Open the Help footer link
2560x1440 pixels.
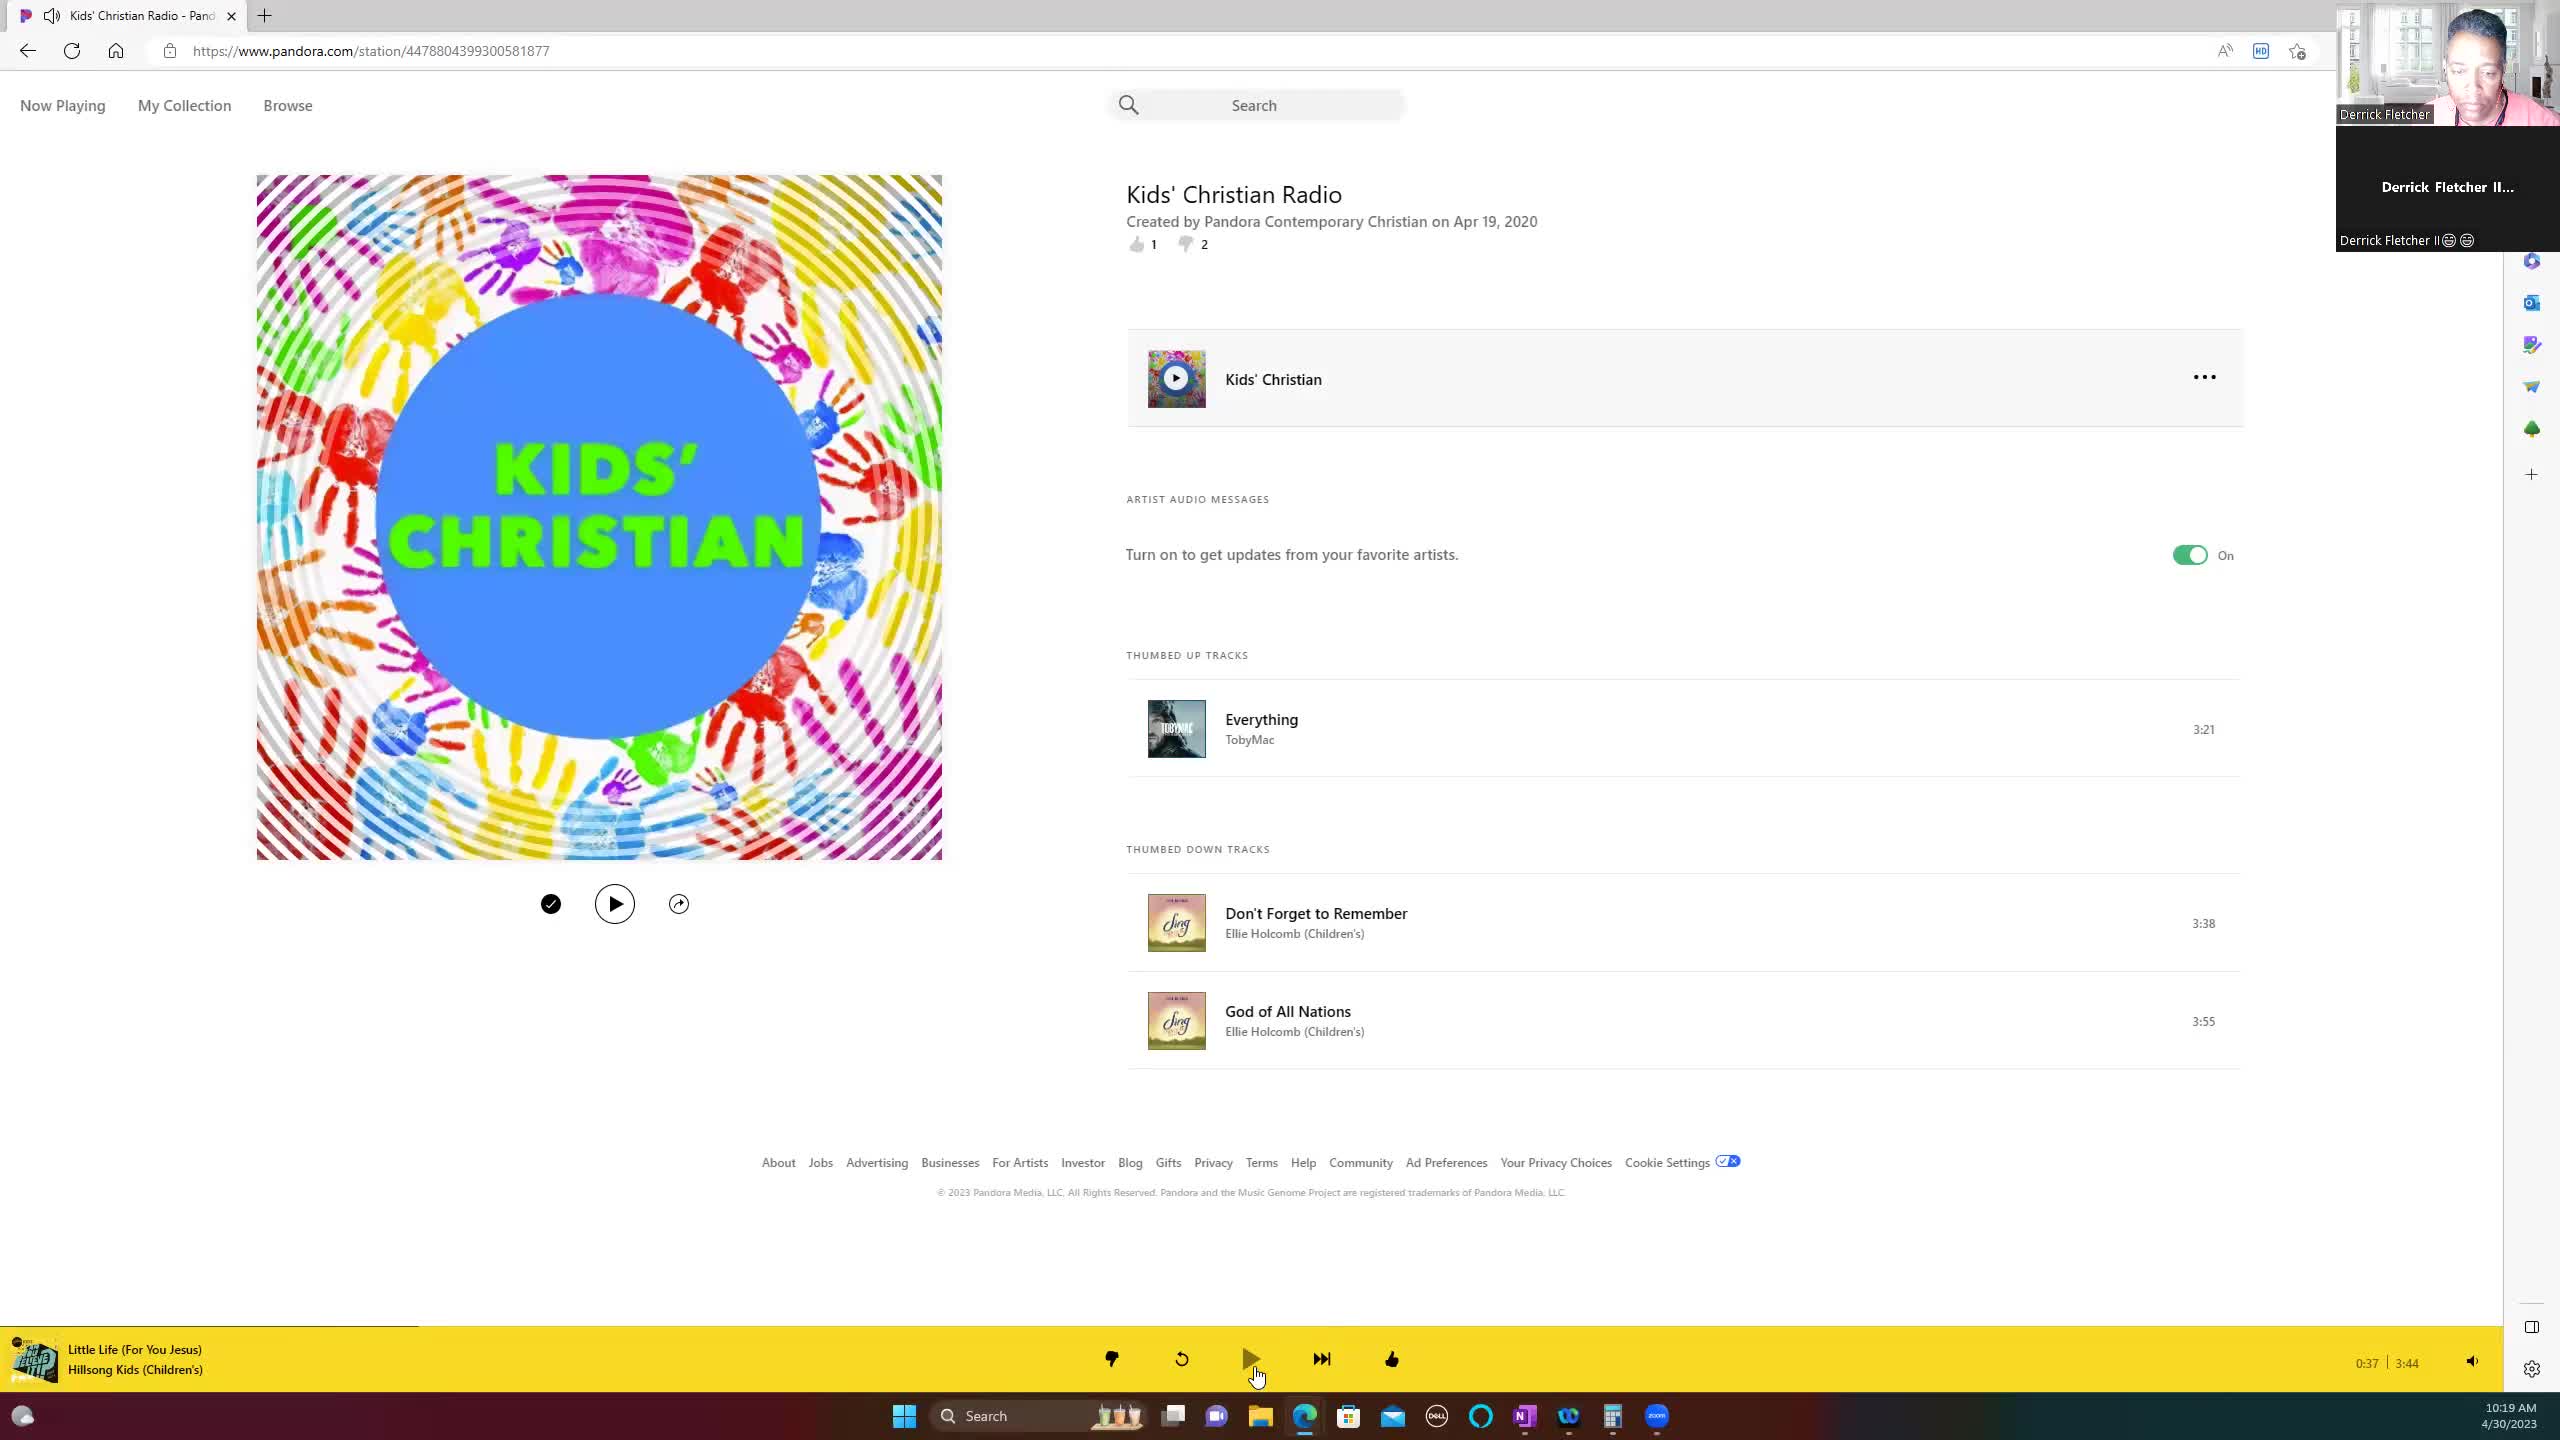1303,1162
